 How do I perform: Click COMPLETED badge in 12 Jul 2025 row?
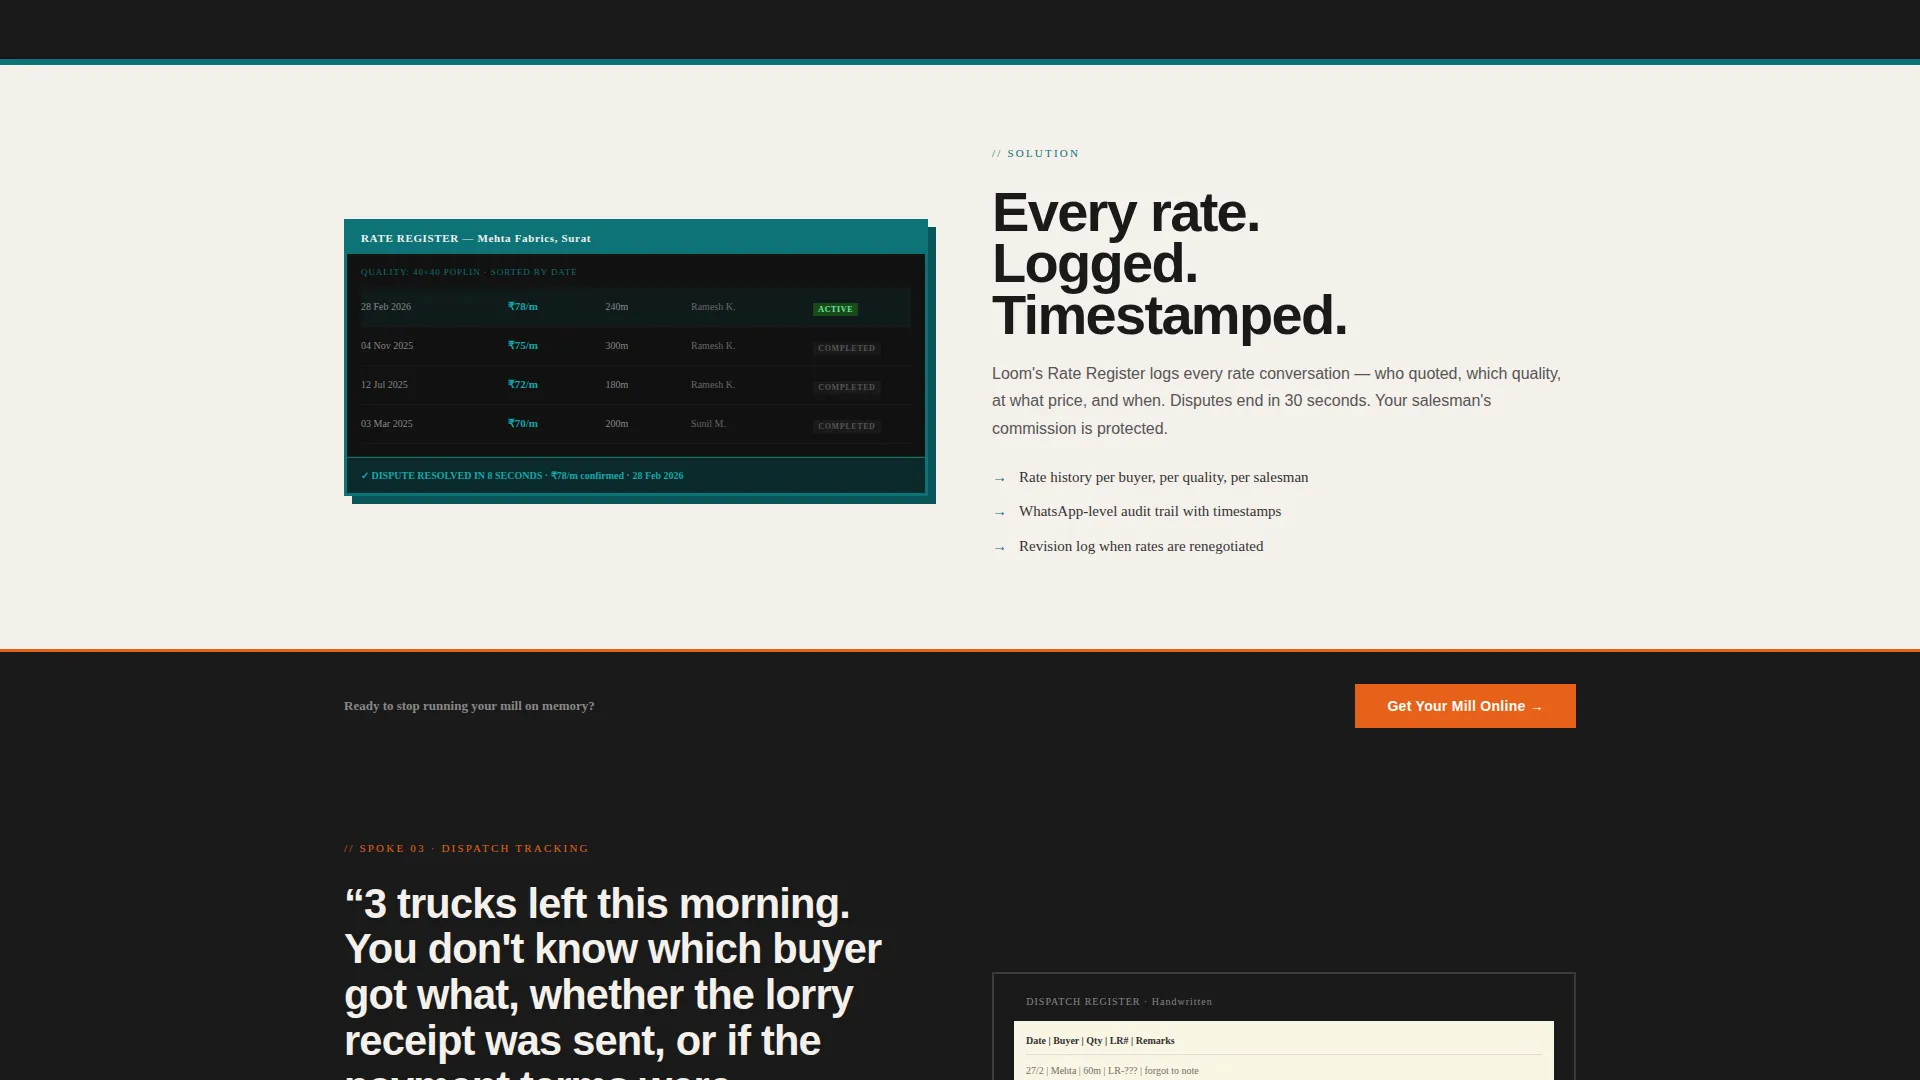(x=846, y=387)
